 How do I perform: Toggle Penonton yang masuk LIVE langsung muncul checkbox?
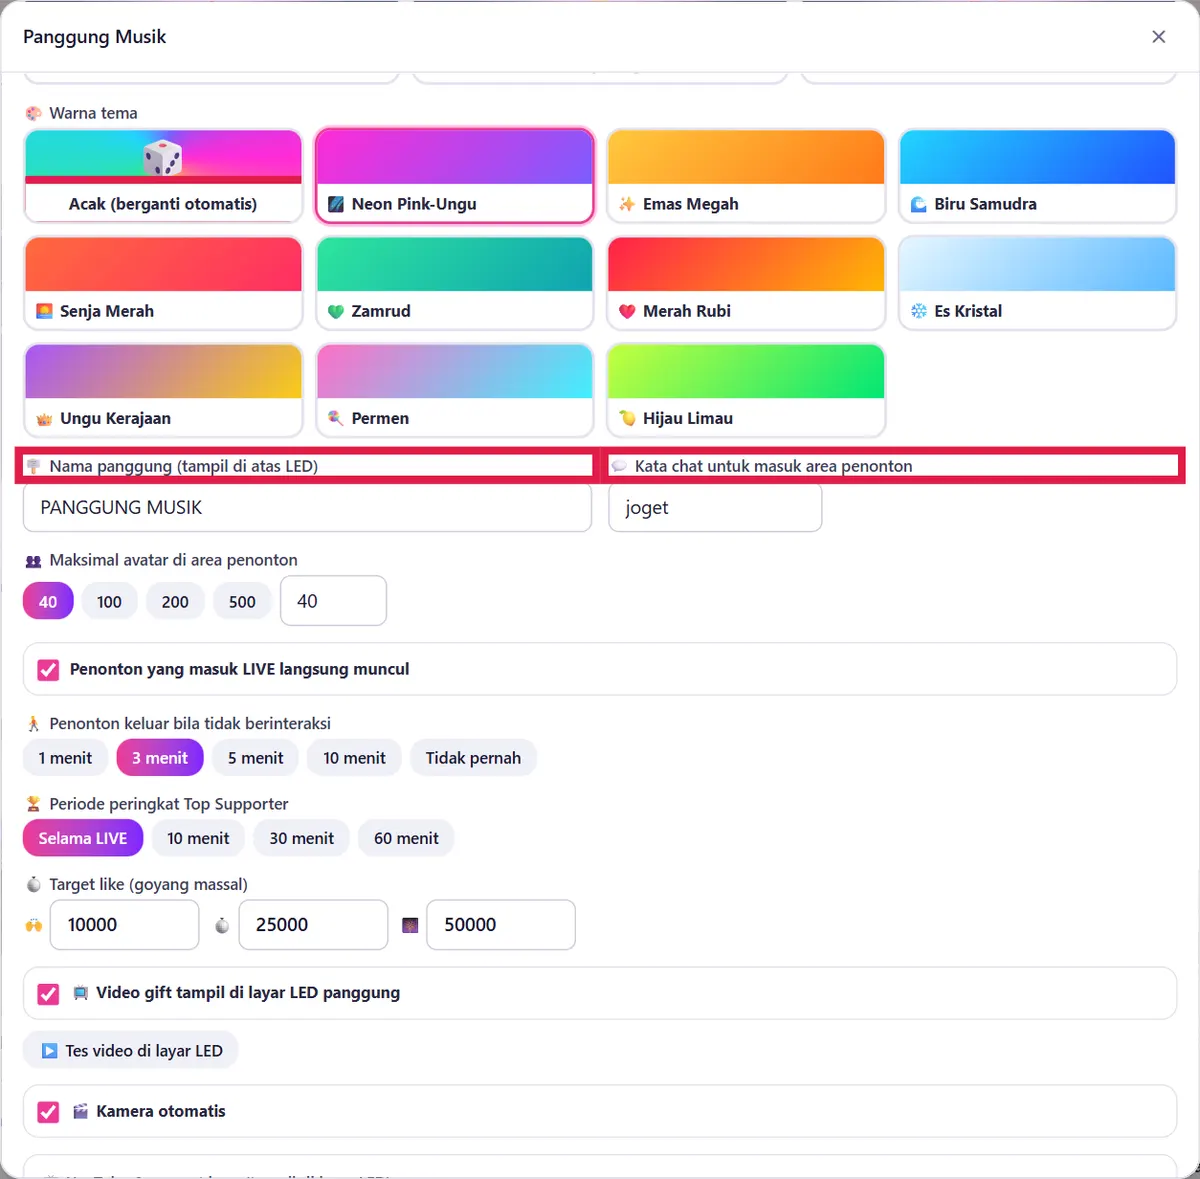(x=48, y=670)
